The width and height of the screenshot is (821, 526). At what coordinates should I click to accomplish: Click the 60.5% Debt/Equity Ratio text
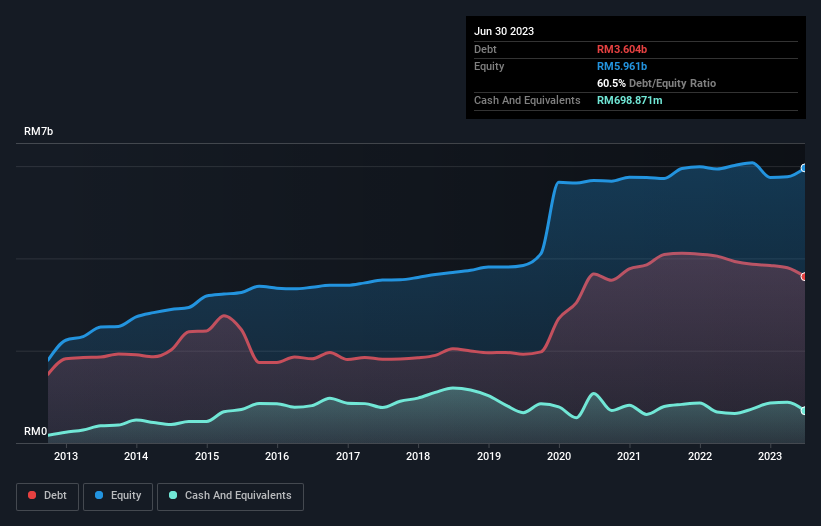(x=656, y=83)
